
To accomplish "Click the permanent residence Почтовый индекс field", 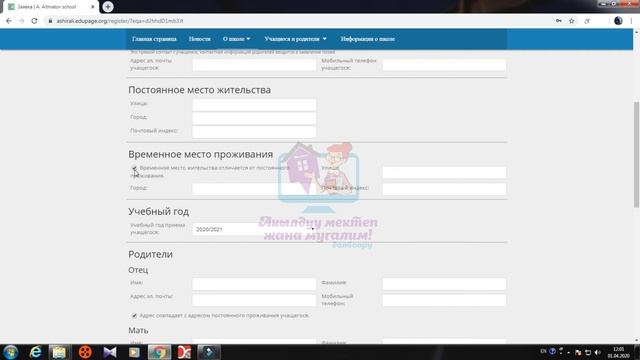I will (254, 132).
